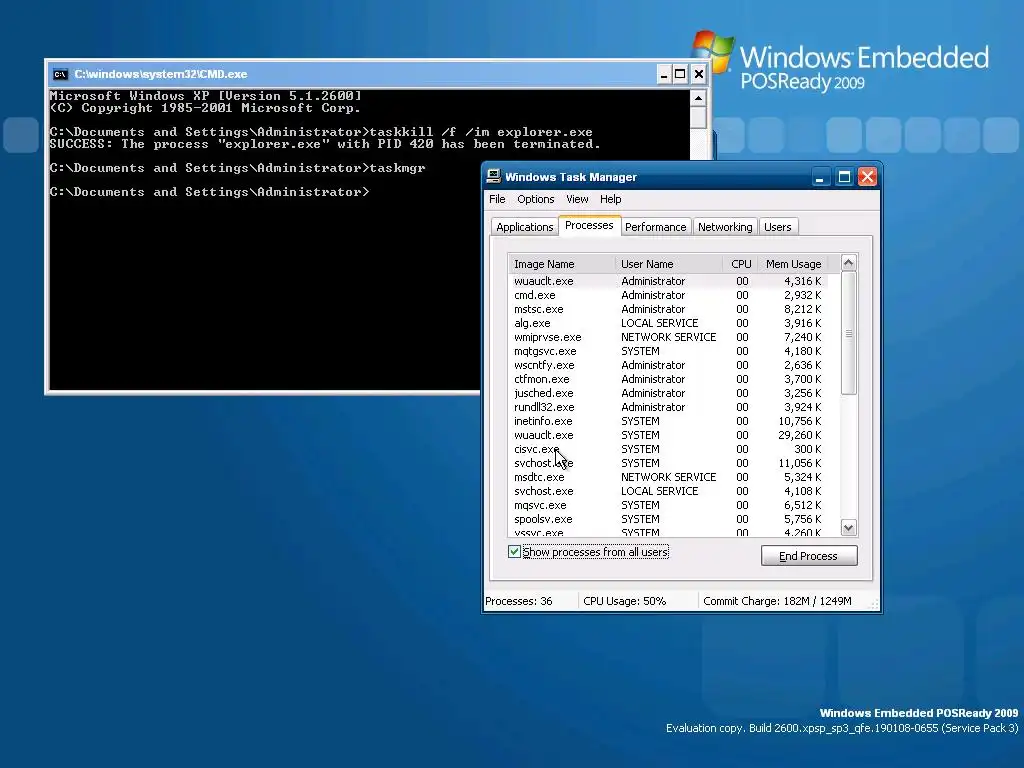Switch to the Applications tab
Viewport: 1024px width, 768px height.
[524, 227]
